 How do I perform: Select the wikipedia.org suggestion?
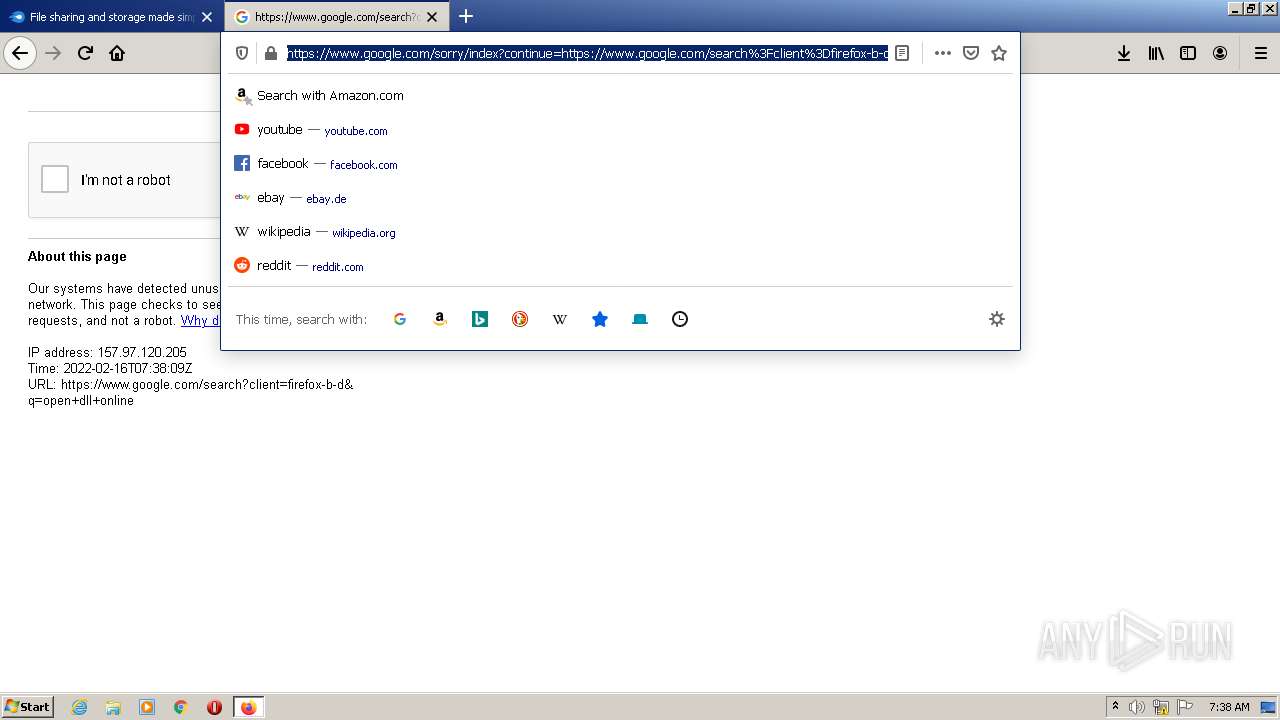click(620, 232)
